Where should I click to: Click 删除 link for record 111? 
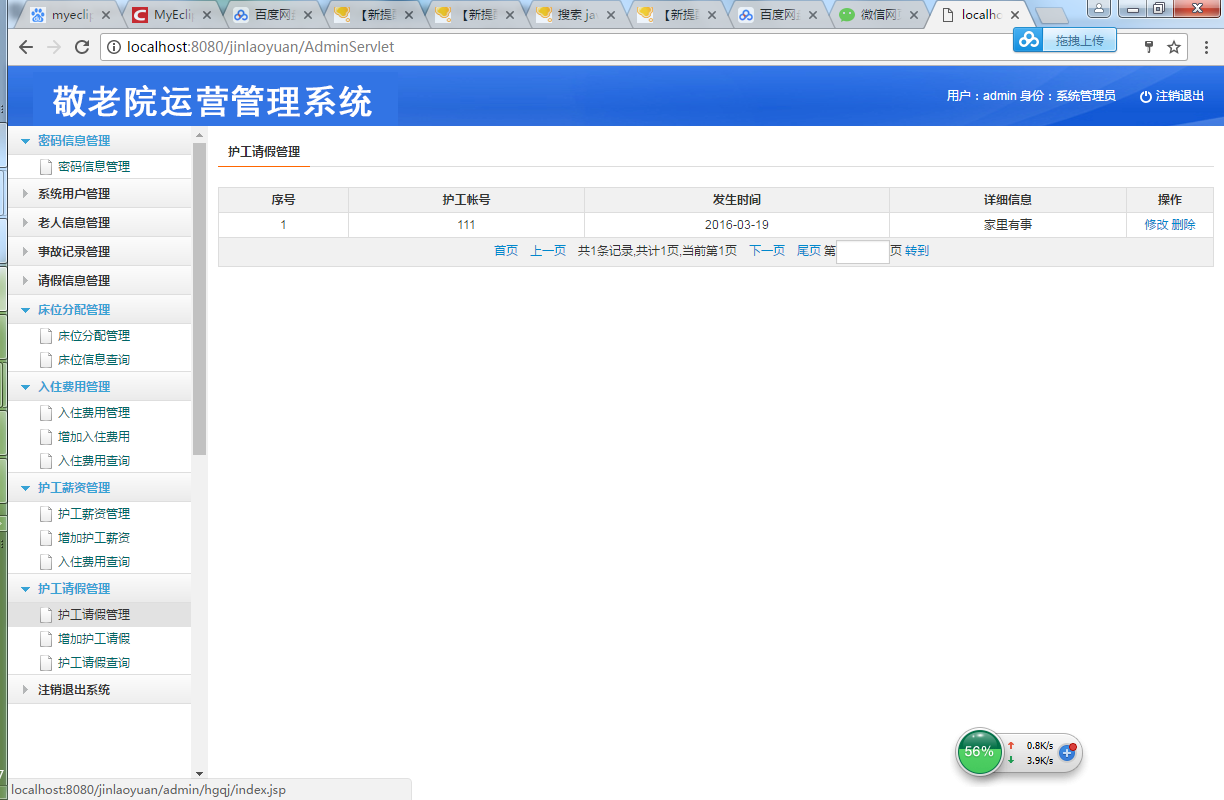[1183, 225]
